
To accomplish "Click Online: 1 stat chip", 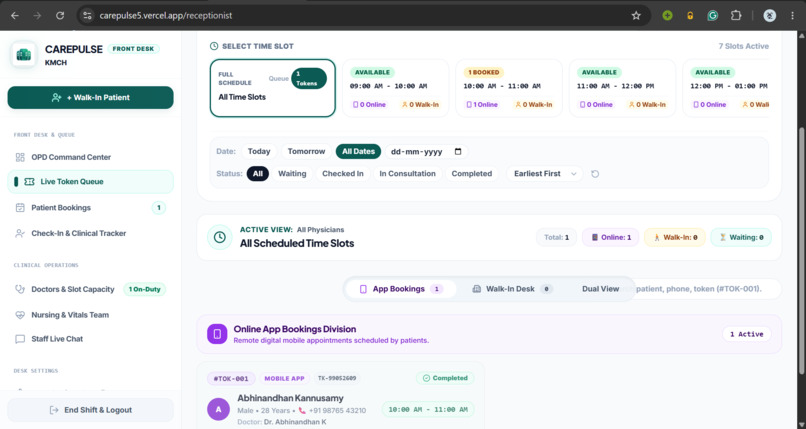I will click(x=611, y=237).
